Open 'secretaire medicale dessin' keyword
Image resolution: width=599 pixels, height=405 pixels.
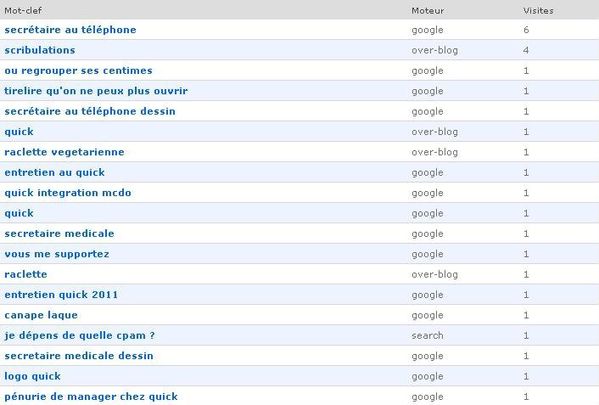pyautogui.click(x=79, y=356)
